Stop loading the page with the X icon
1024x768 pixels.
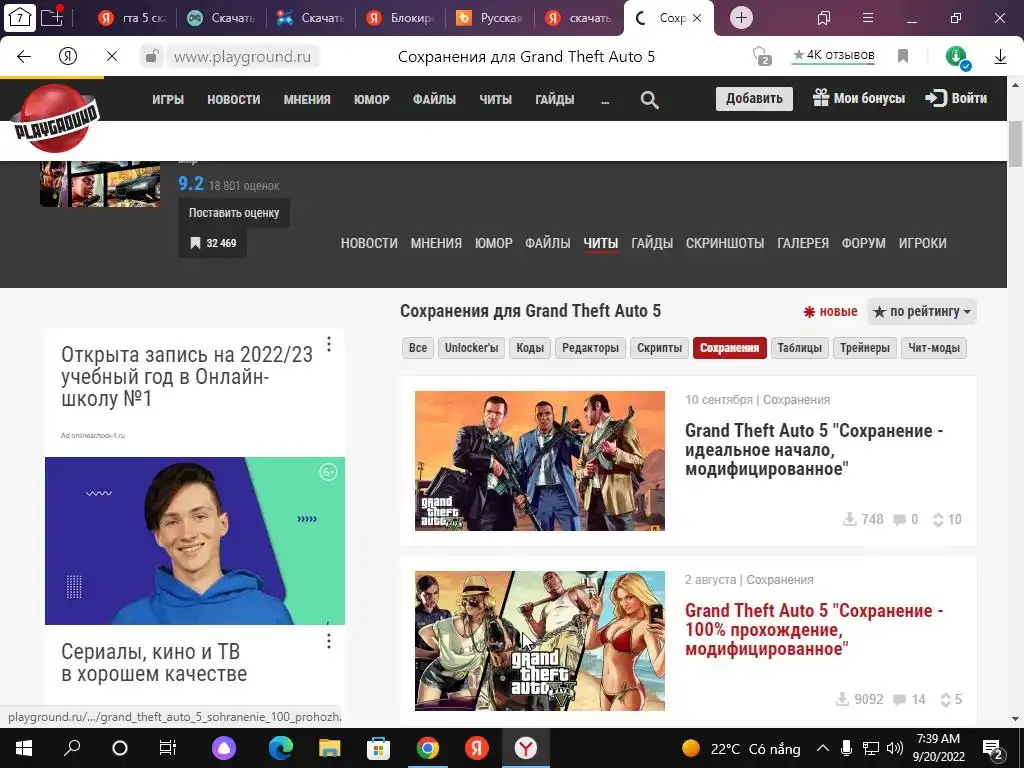(112, 57)
